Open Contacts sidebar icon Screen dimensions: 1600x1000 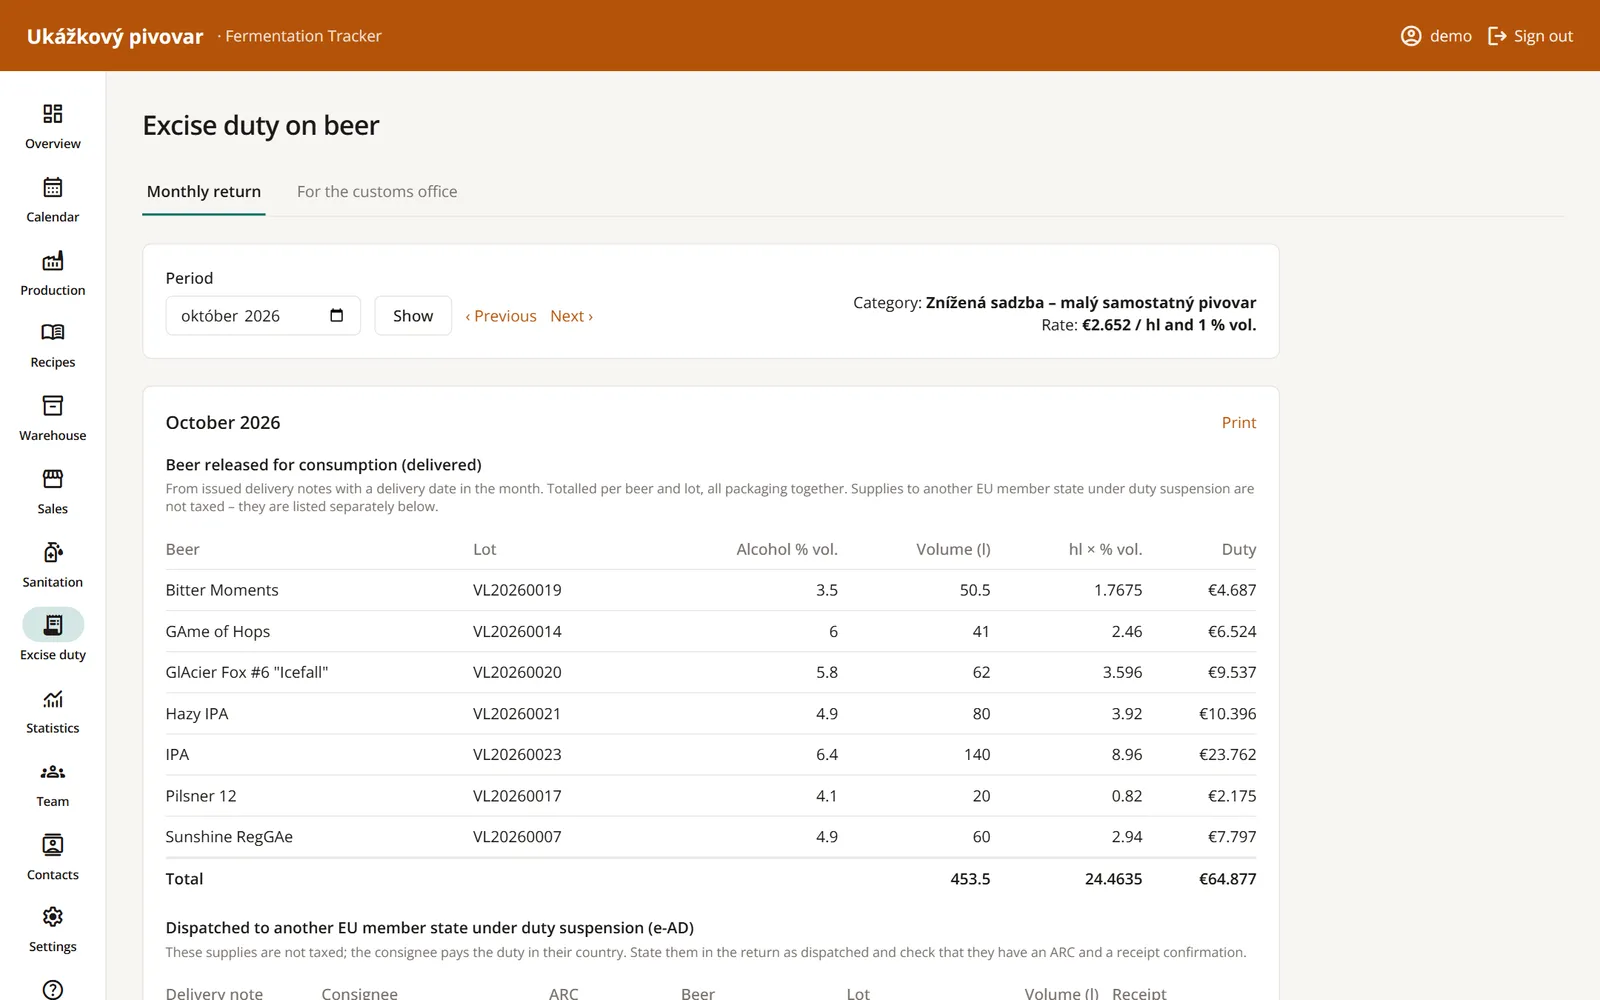53,845
